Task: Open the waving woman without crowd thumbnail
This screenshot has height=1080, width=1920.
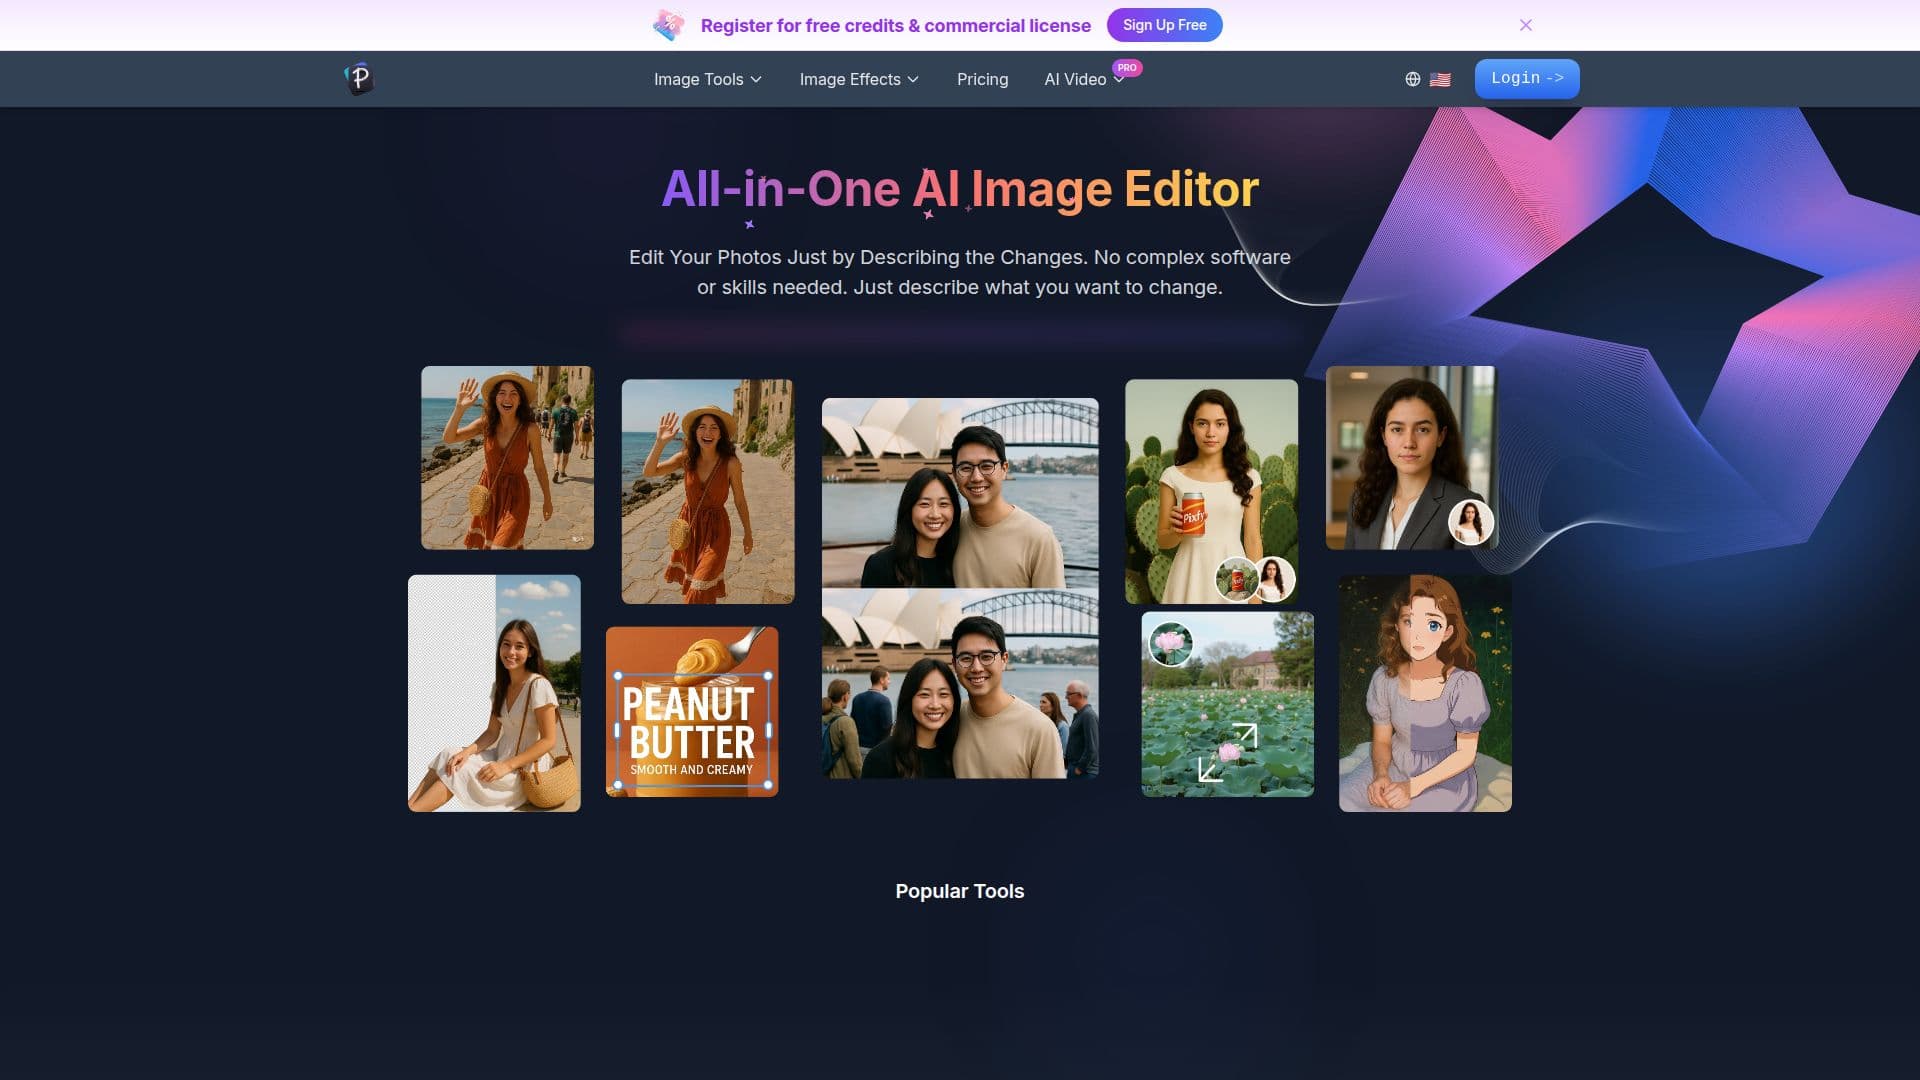Action: pos(707,491)
